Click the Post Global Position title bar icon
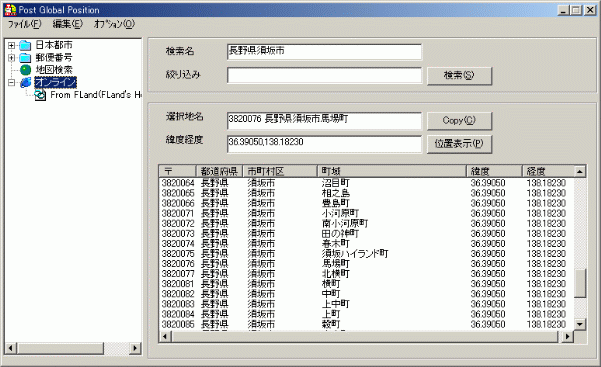The image size is (601, 367). tap(10, 10)
